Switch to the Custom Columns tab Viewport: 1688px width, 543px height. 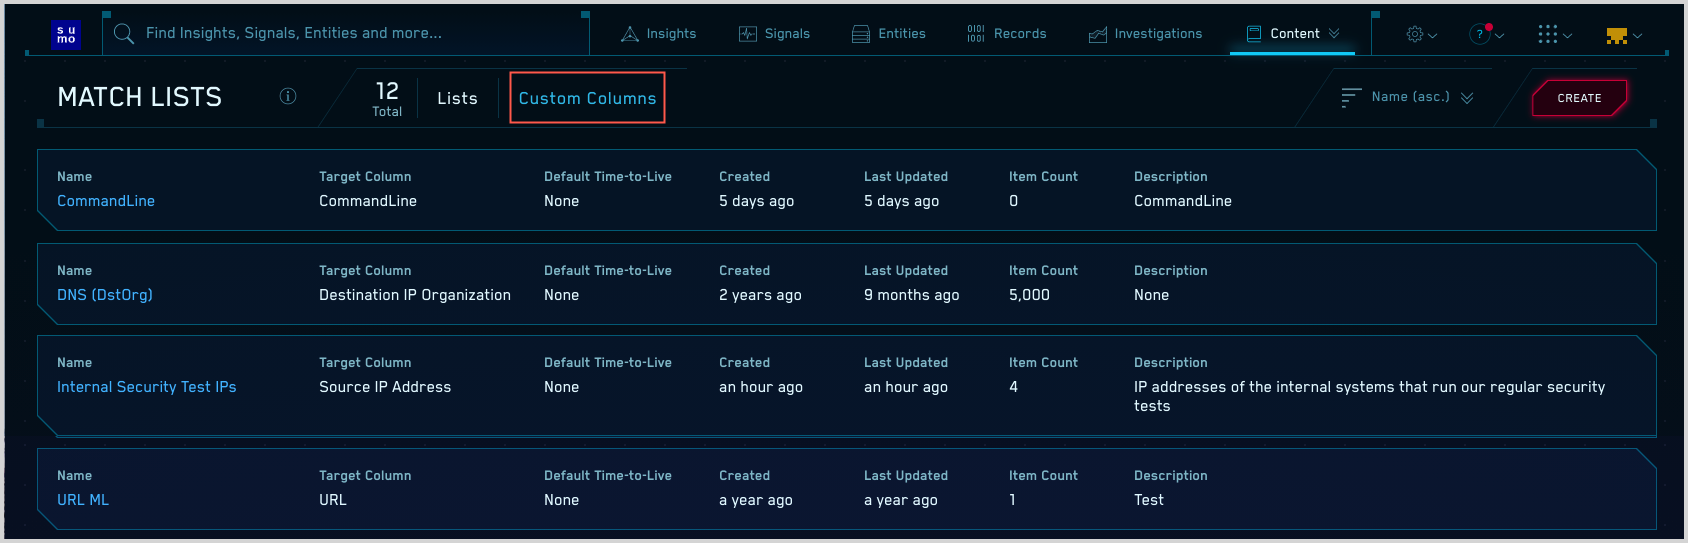point(587,98)
